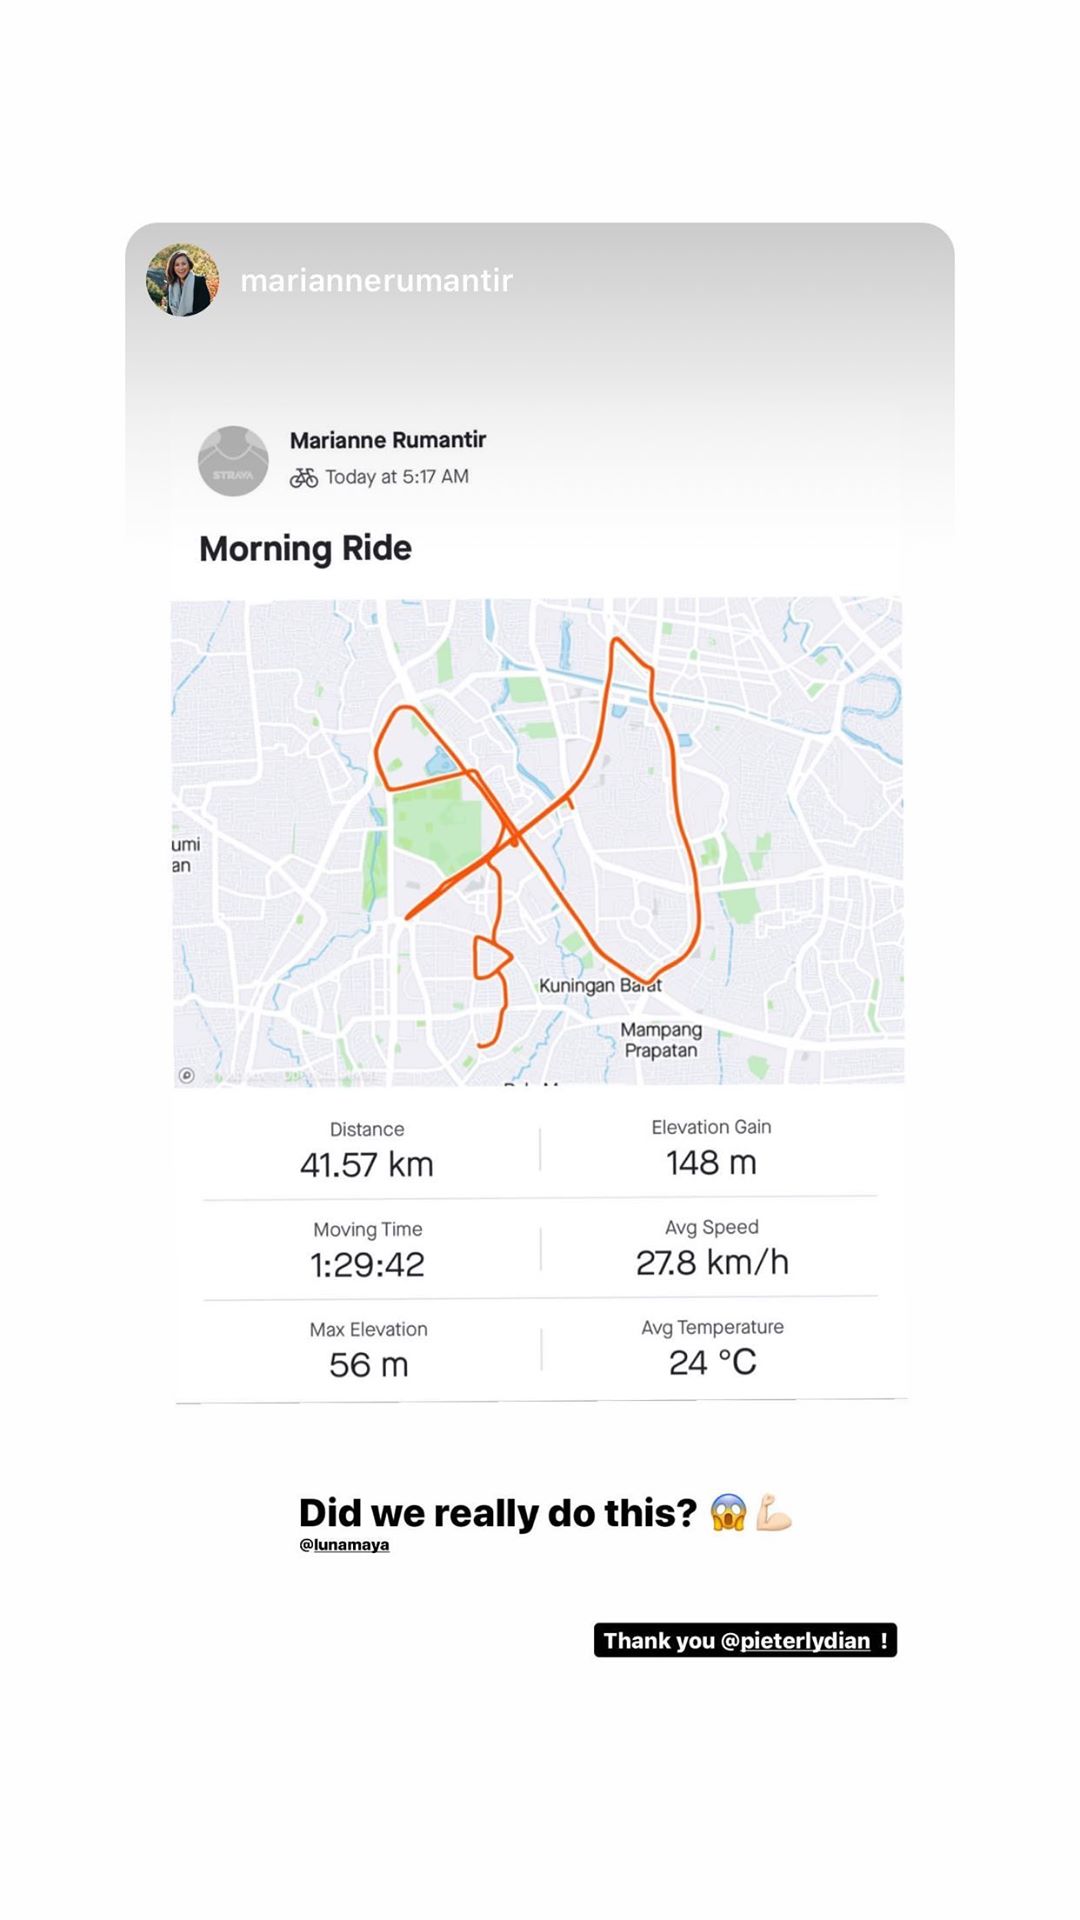1080x1920 pixels.
Task: Open the Marianne Rumantir athlete name
Action: pos(388,440)
